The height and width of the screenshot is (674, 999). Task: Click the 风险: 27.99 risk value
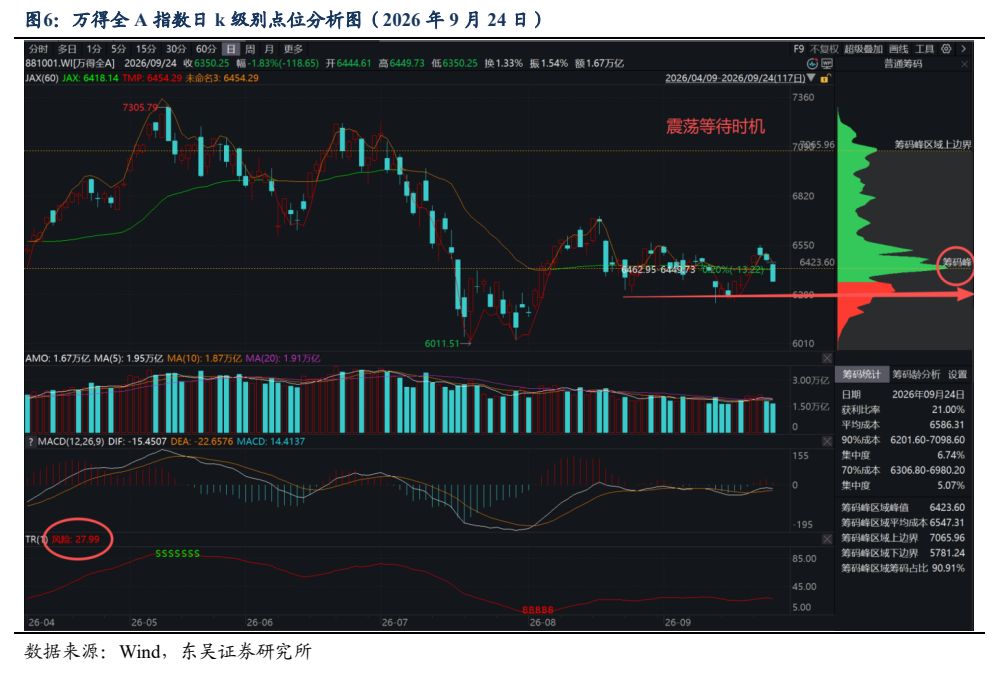pyautogui.click(x=76, y=540)
